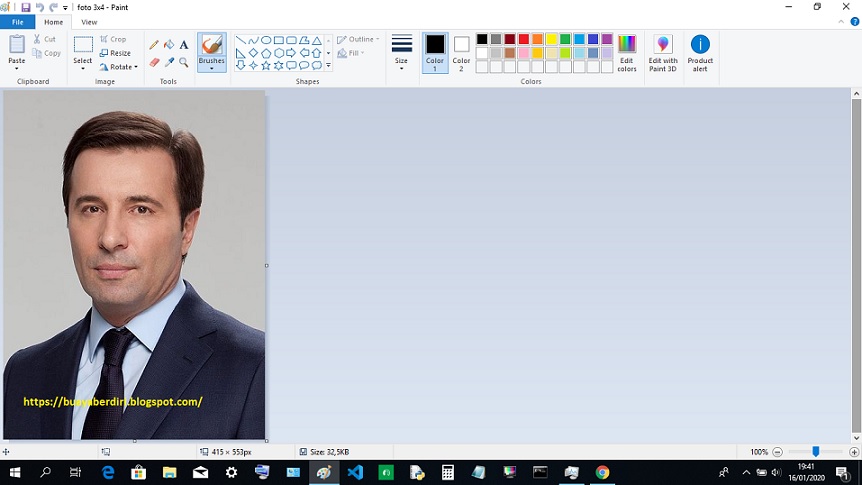This screenshot has width=862, height=485.
Task: Open Customize Quick Access Toolbar dropdown
Action: pyautogui.click(x=65, y=8)
